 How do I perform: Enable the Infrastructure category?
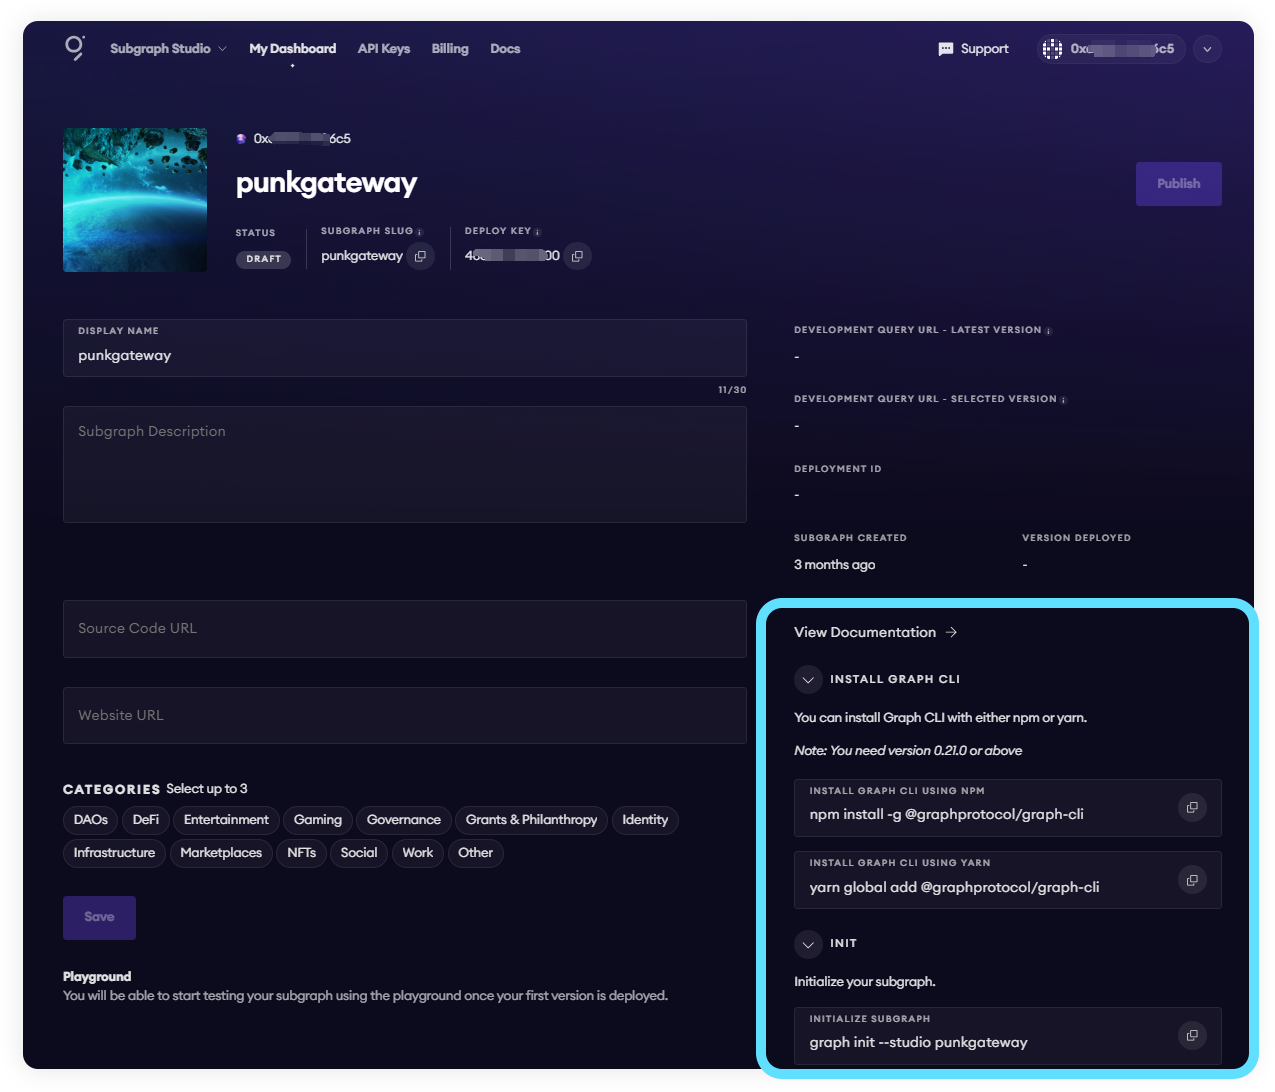[114, 853]
